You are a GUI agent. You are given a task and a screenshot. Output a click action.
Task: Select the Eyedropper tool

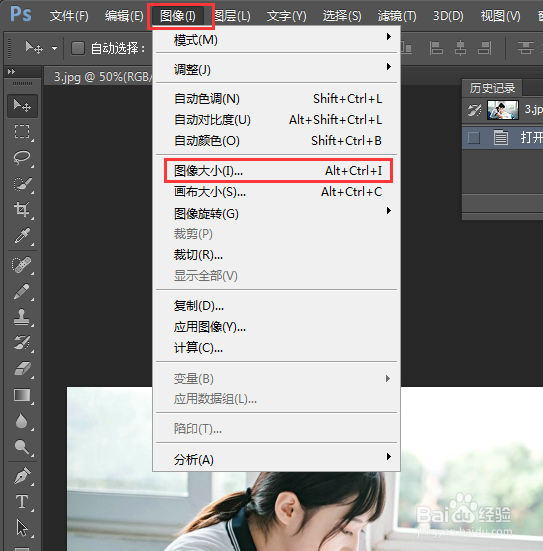(22, 235)
